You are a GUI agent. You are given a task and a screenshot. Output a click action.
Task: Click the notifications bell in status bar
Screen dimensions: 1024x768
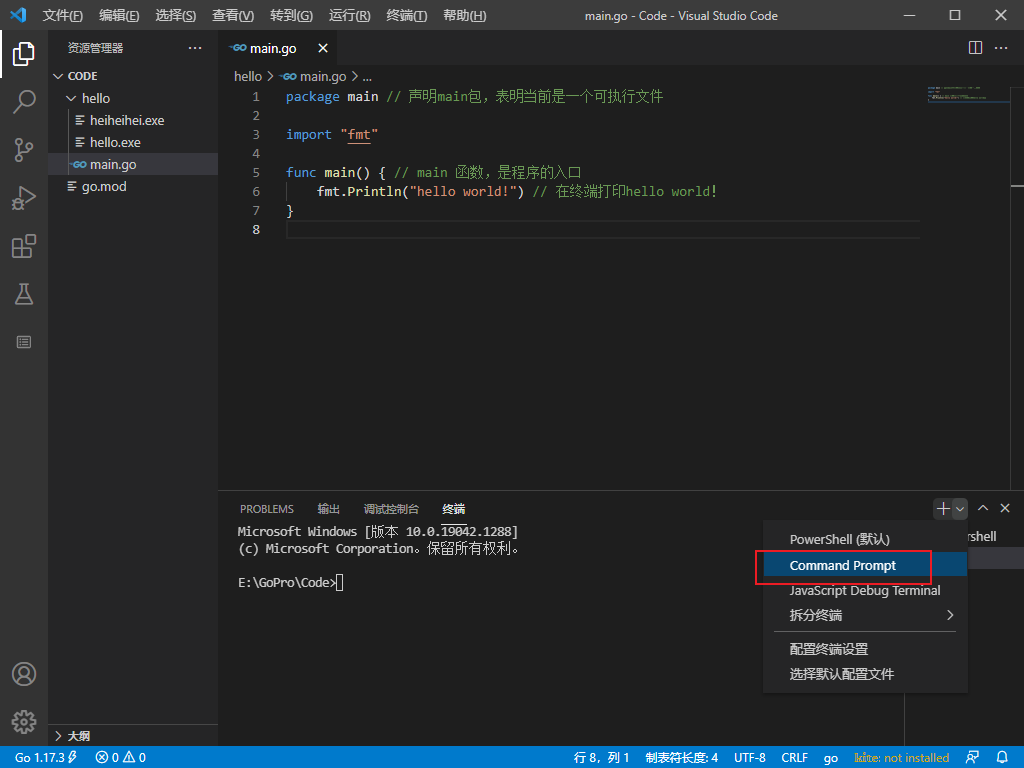(1002, 757)
